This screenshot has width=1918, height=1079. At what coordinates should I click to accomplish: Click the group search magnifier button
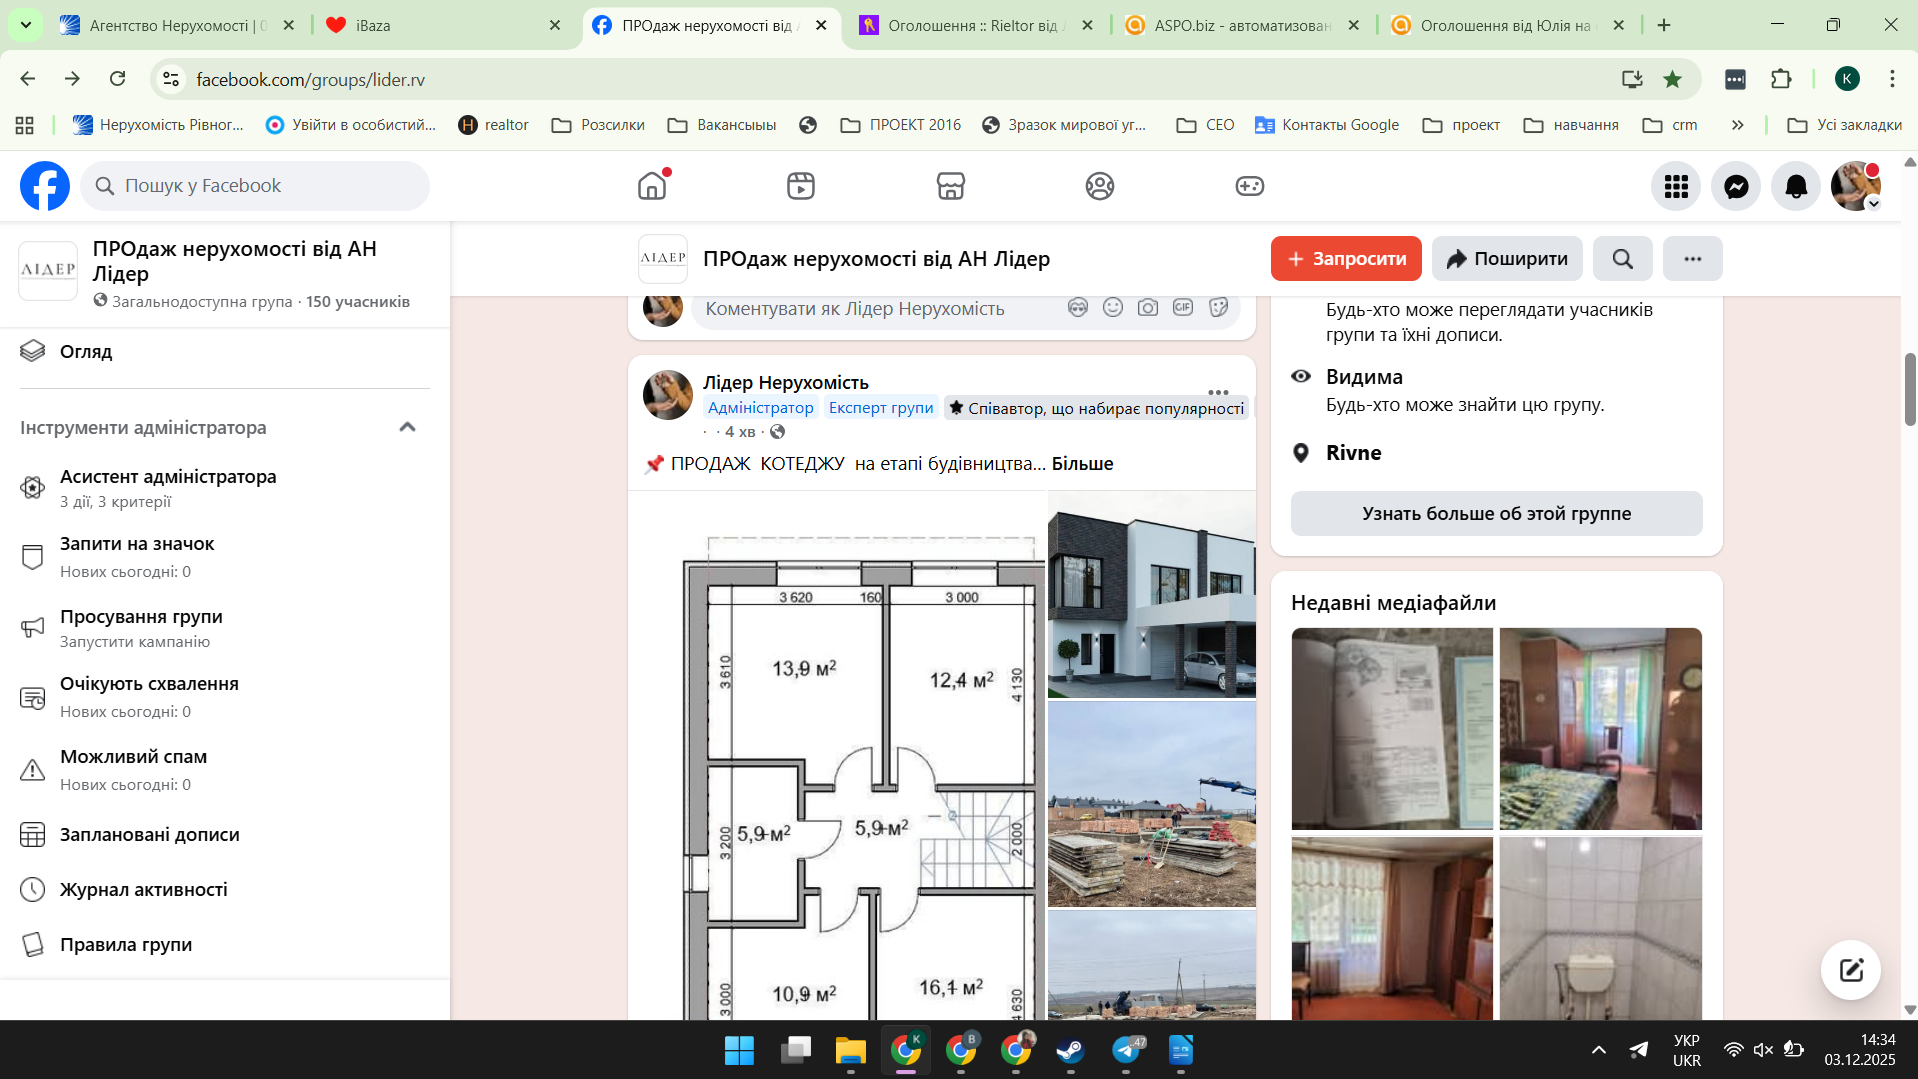pos(1622,259)
